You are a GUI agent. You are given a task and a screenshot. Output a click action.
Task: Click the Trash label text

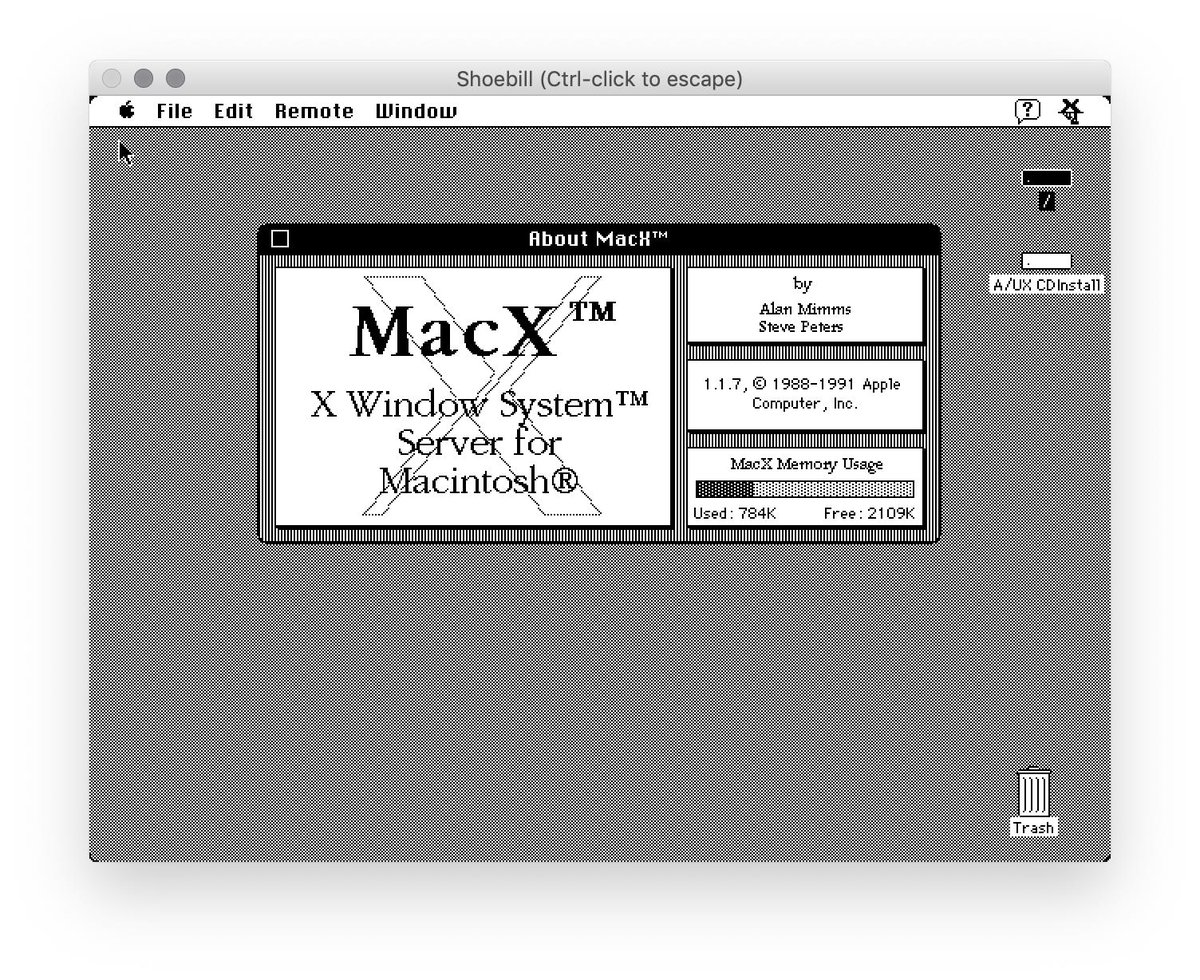(1033, 828)
